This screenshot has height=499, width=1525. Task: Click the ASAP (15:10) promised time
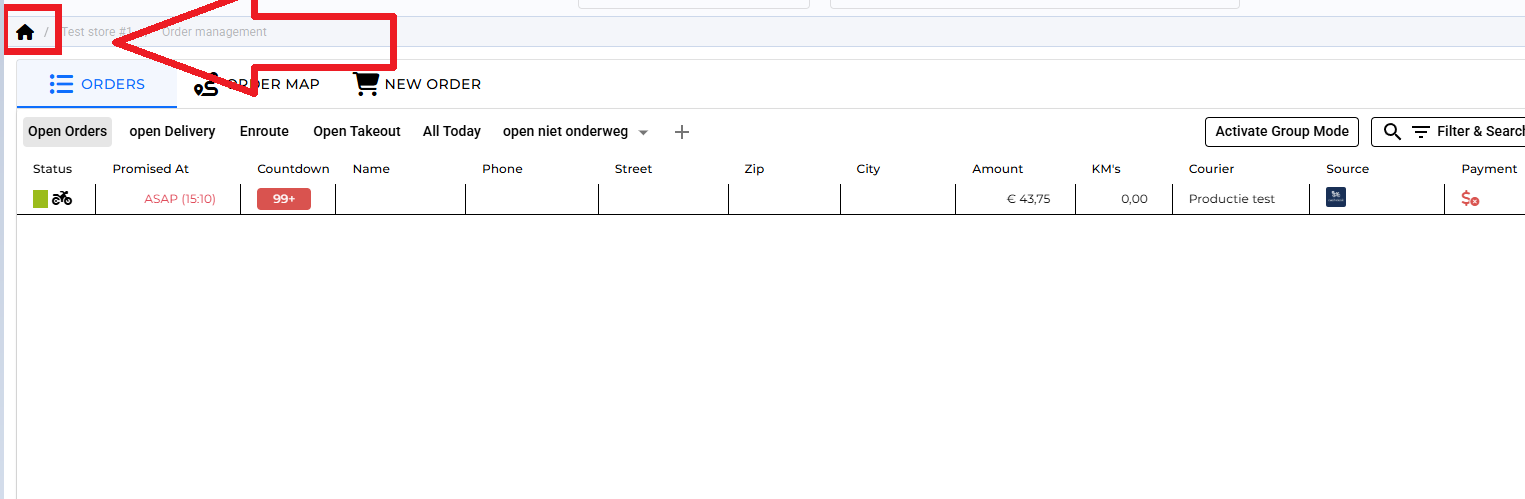click(179, 199)
